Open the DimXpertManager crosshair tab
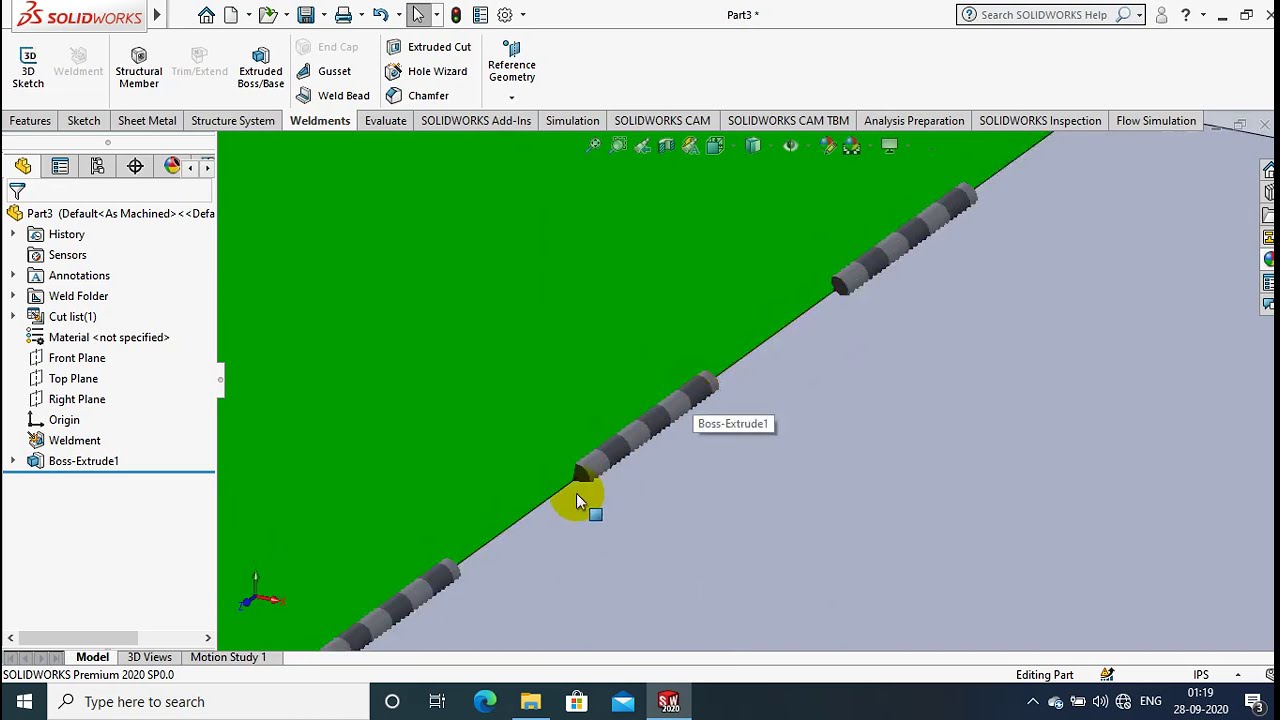 pos(135,166)
